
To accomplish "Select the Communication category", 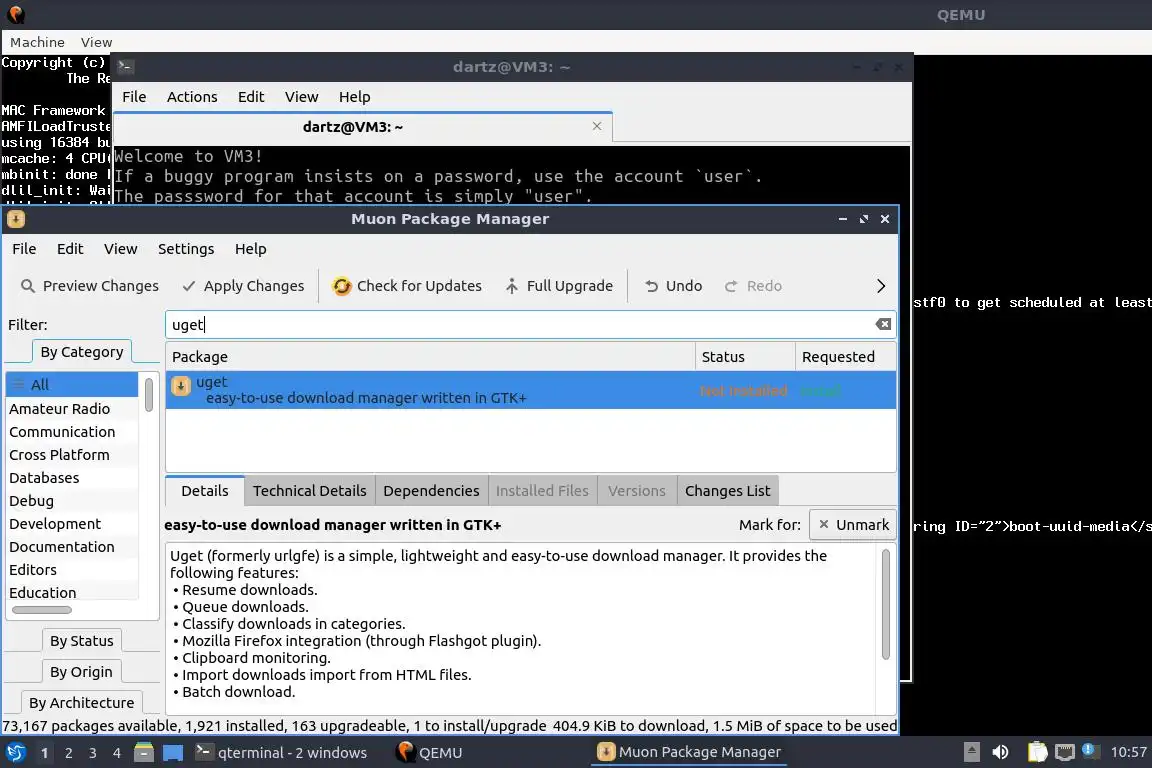I will (x=72, y=432).
